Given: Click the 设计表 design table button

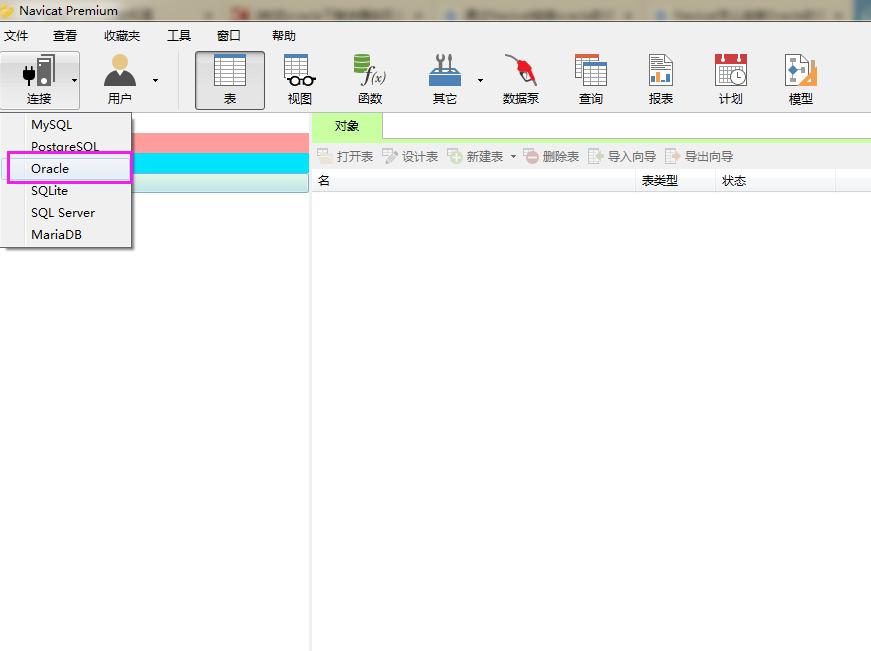Looking at the screenshot, I should coord(411,157).
